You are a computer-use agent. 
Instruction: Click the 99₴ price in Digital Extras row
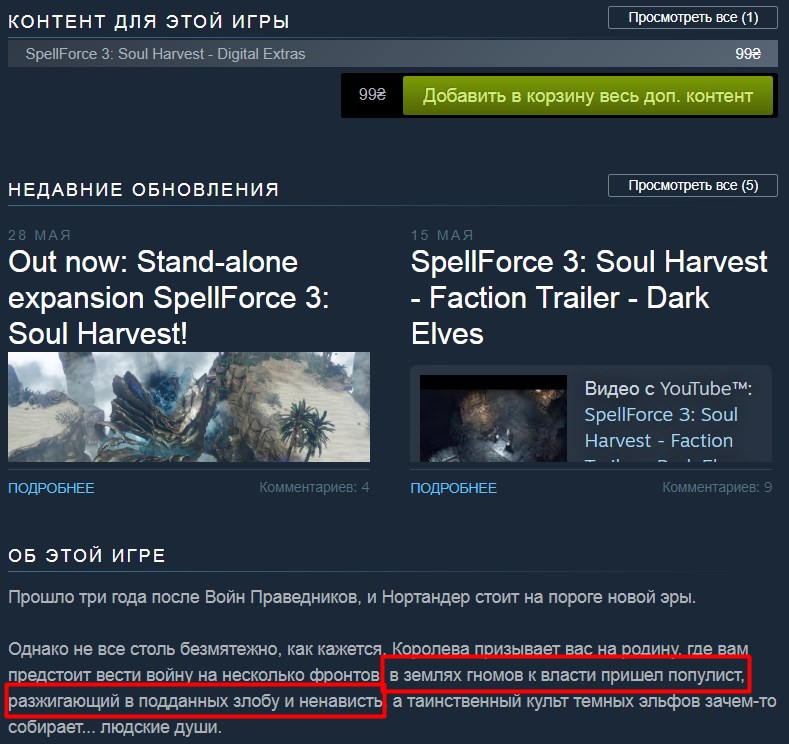pyautogui.click(x=748, y=53)
